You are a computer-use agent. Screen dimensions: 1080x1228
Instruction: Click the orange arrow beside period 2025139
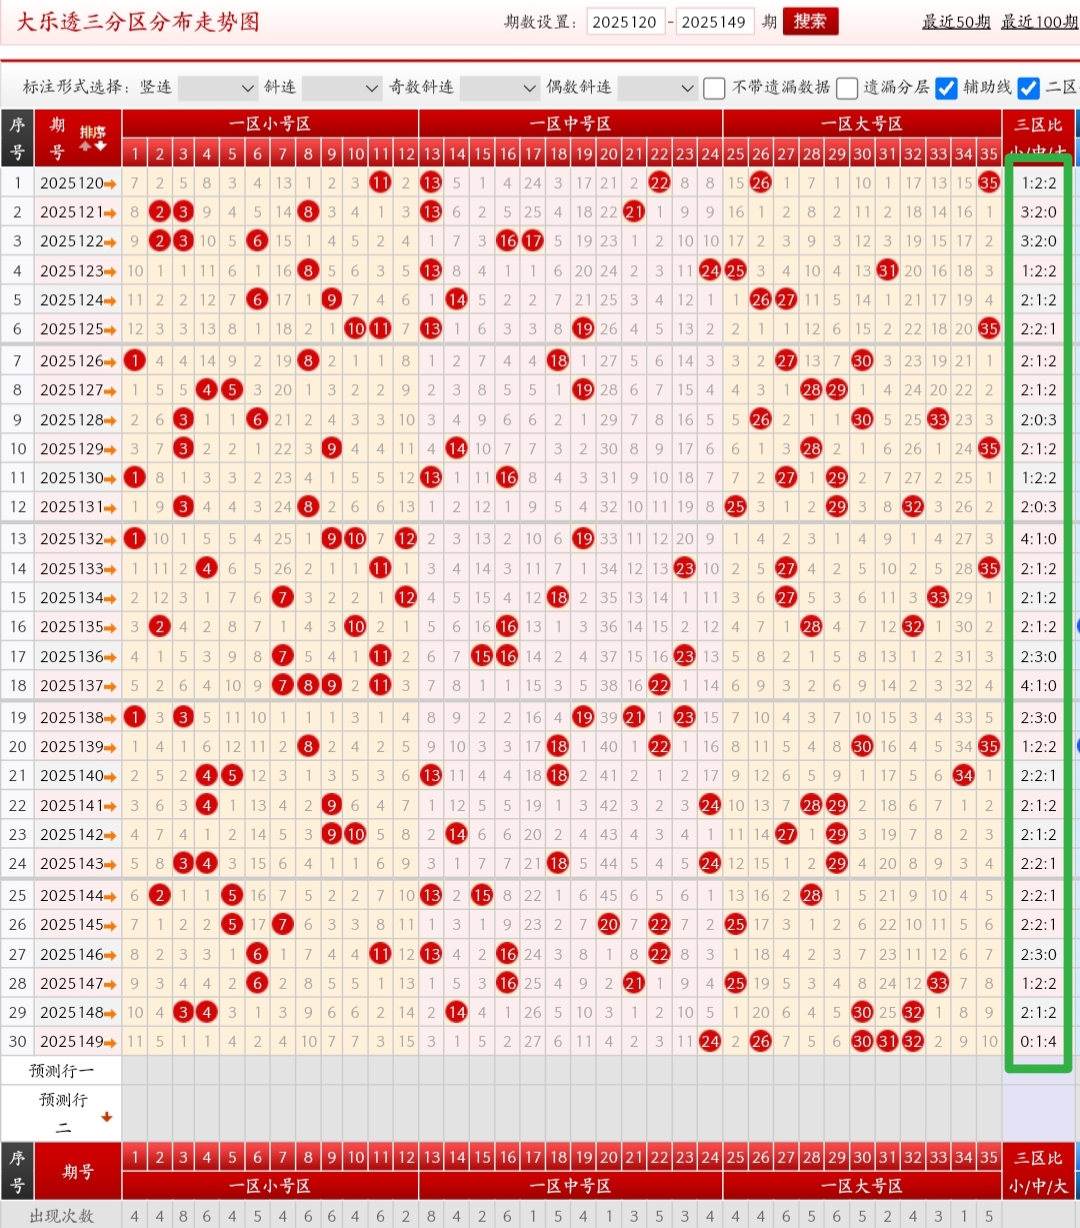111,747
